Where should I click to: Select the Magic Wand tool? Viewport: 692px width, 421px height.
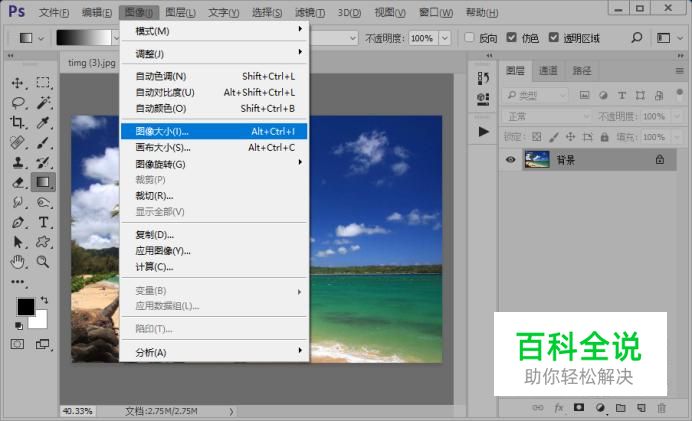click(x=43, y=102)
